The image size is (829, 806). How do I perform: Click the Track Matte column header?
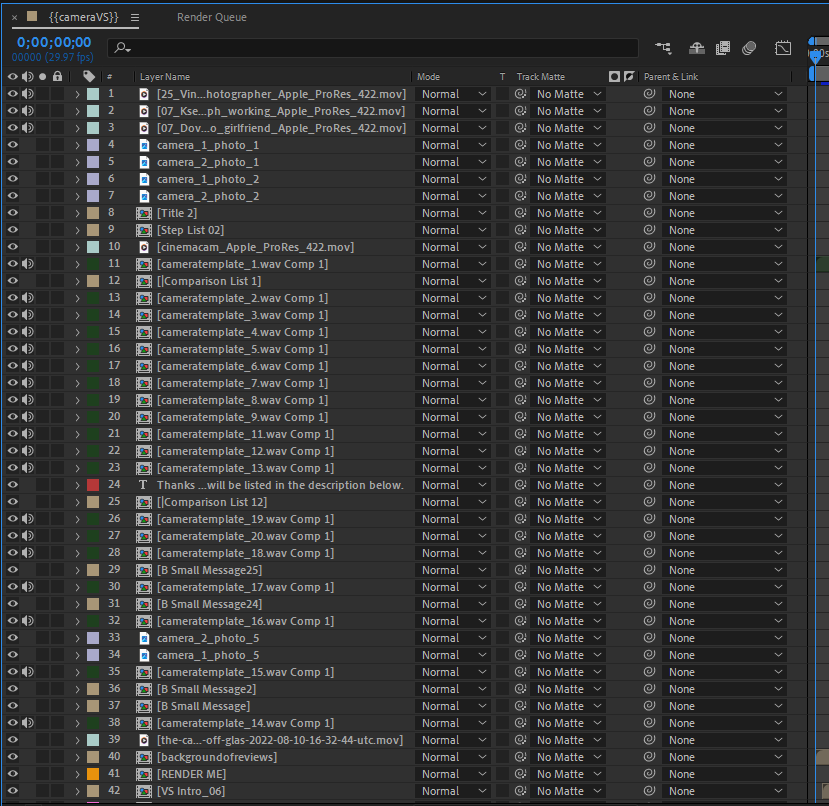click(x=540, y=77)
